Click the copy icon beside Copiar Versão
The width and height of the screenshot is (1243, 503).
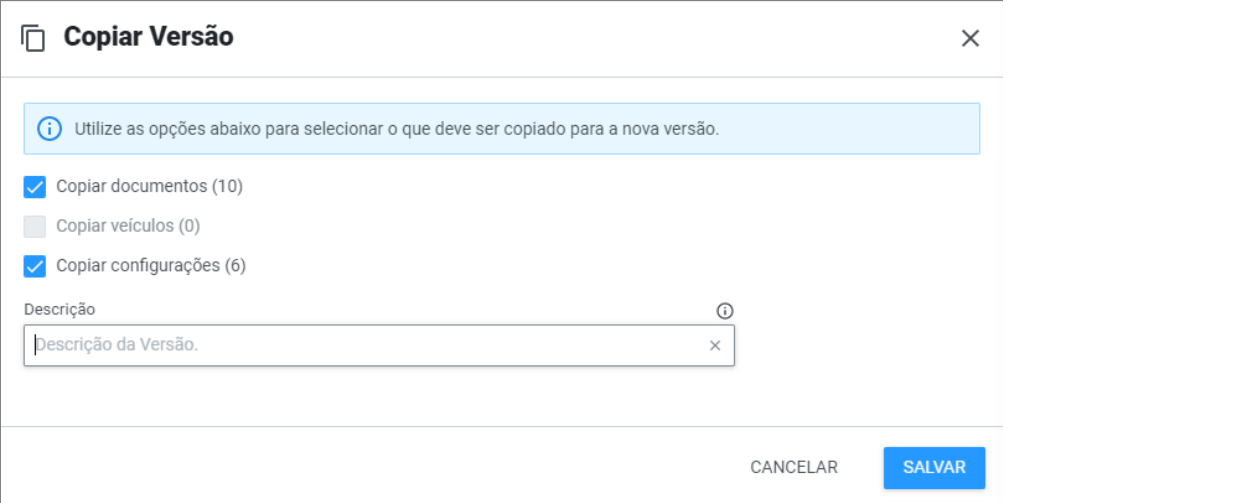click(34, 39)
